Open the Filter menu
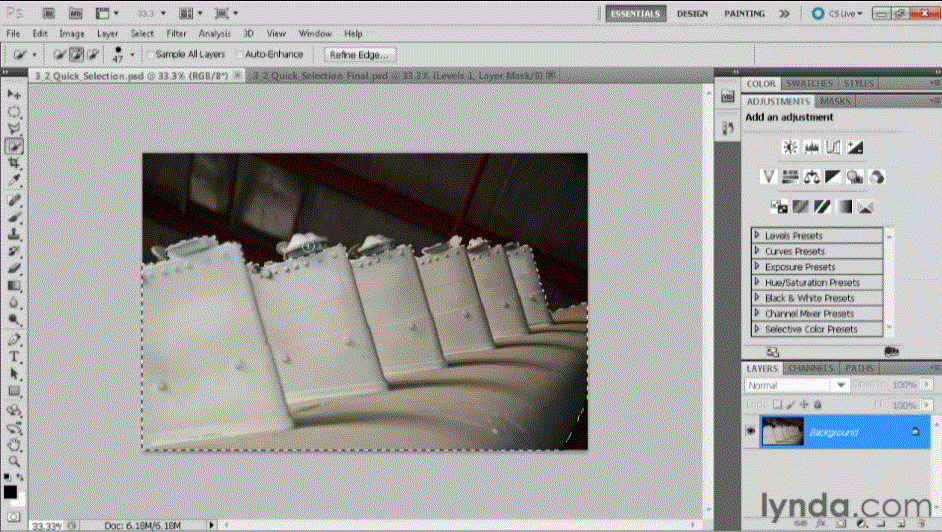 (x=176, y=34)
